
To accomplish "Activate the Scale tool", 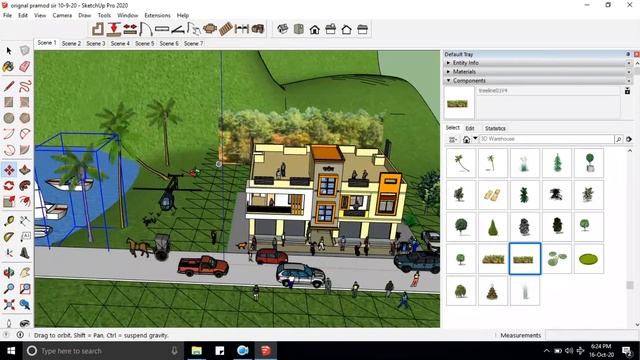I will click(9, 201).
